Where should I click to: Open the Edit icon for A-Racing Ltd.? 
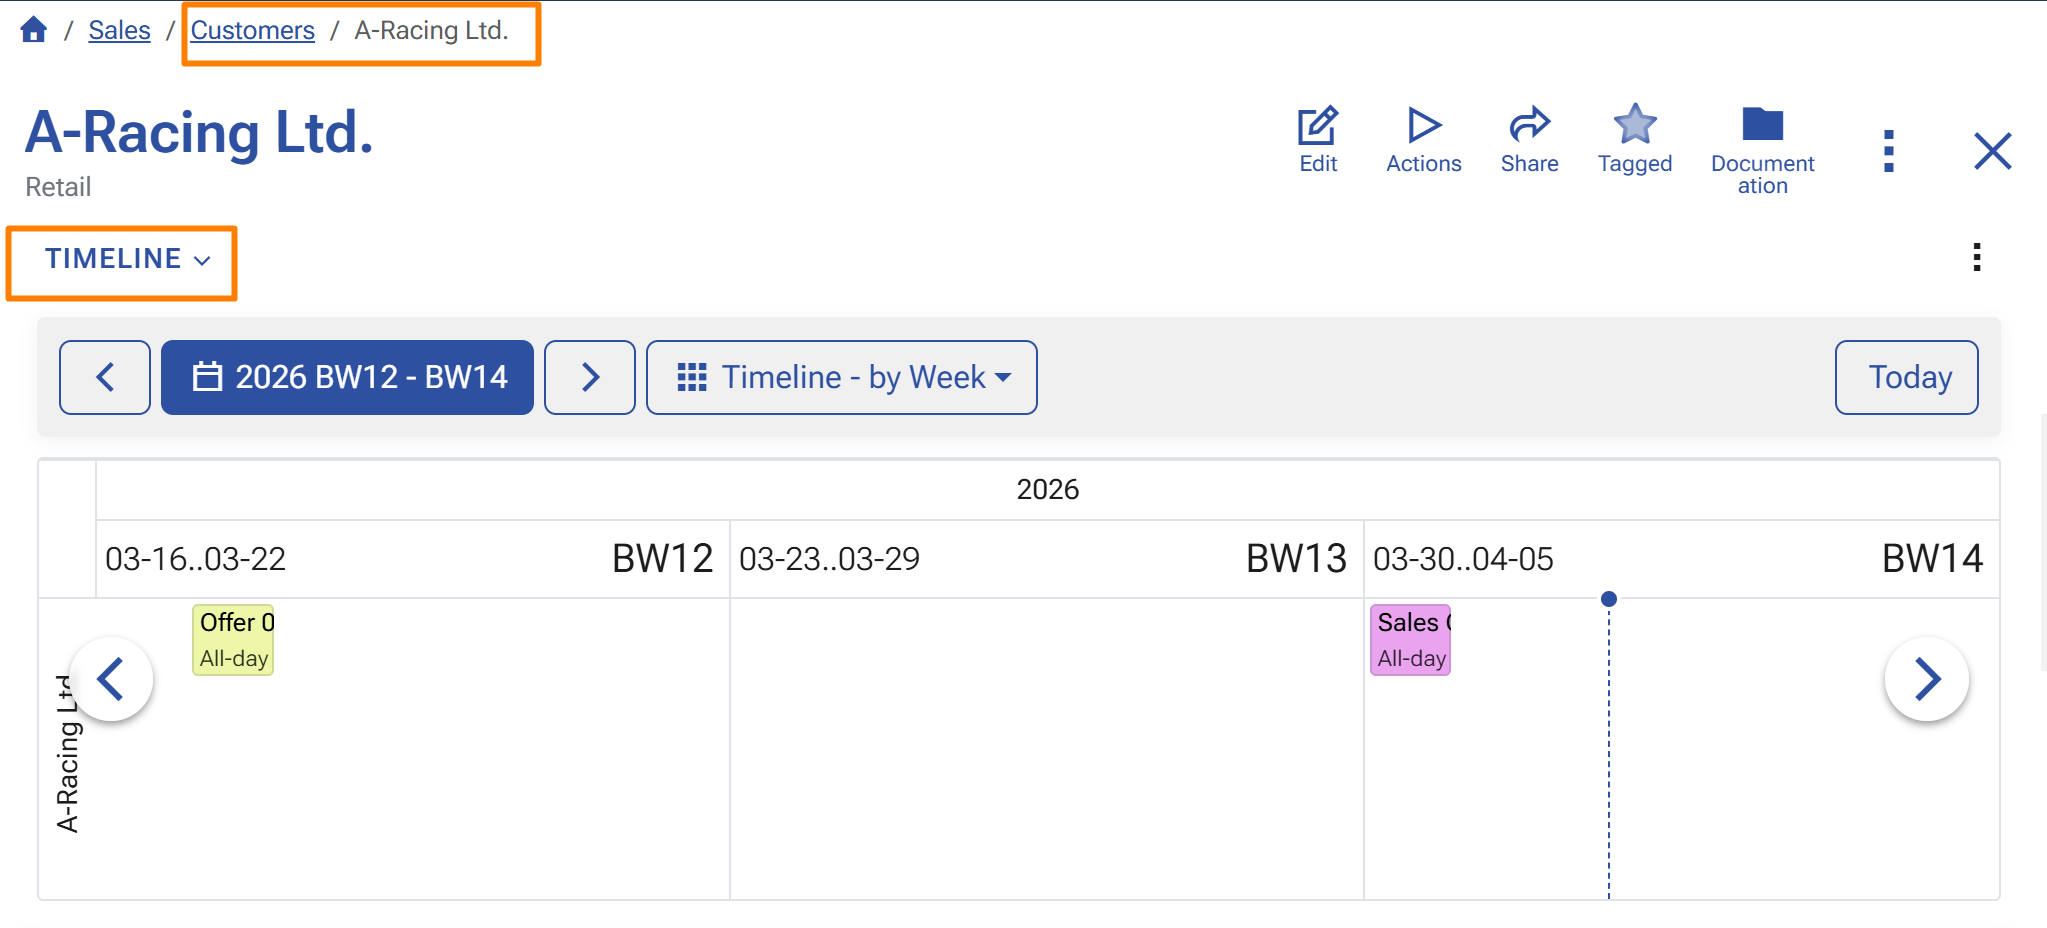[1317, 137]
